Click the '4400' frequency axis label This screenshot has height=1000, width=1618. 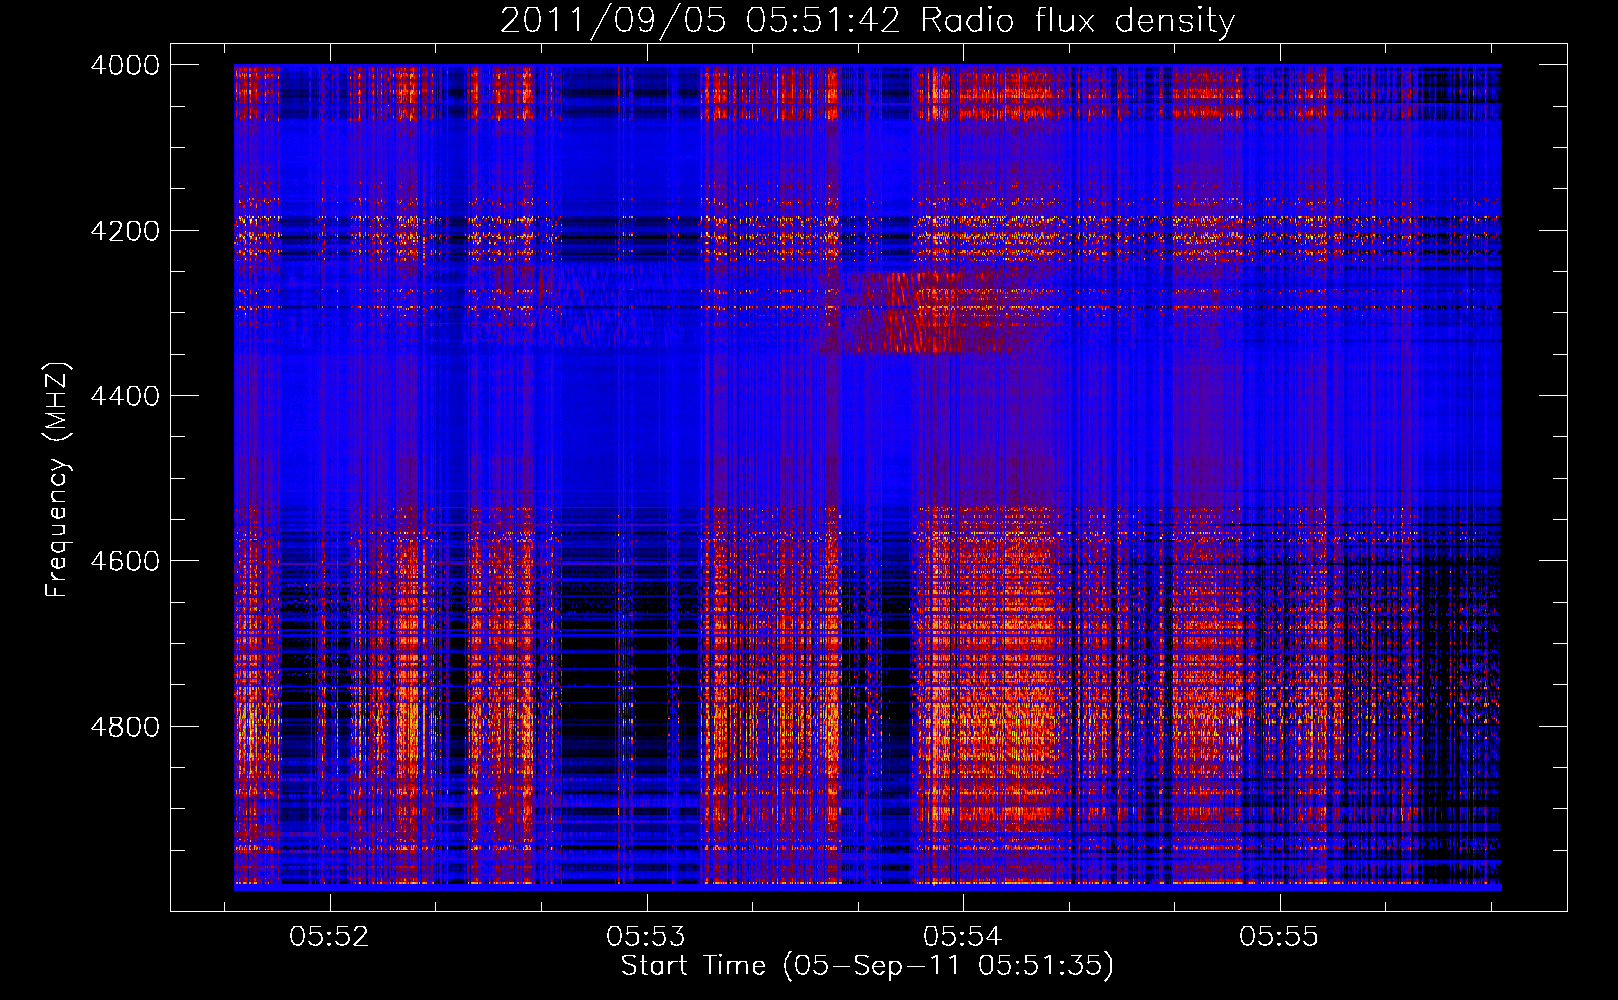click(x=125, y=396)
